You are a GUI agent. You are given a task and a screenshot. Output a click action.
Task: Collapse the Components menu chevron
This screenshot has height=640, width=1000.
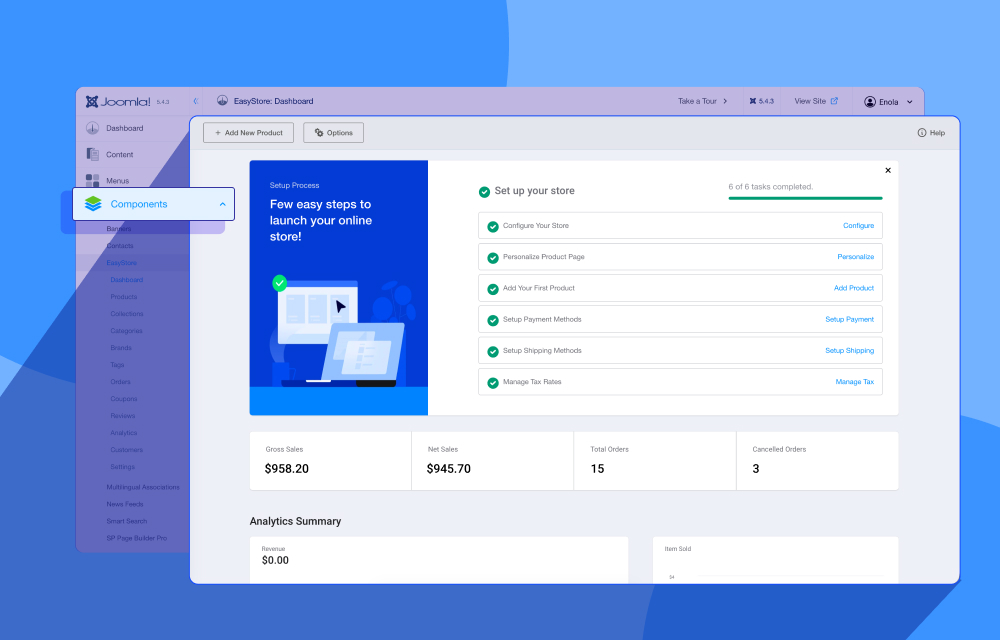222,204
